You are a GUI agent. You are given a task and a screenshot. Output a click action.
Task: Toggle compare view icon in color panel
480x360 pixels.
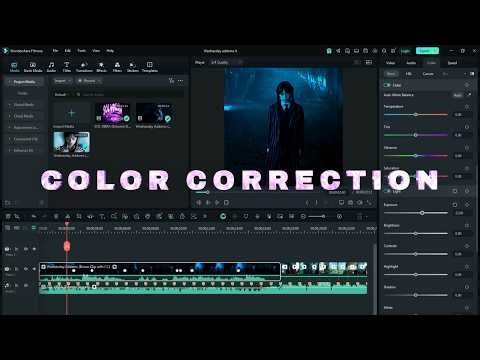click(472, 74)
